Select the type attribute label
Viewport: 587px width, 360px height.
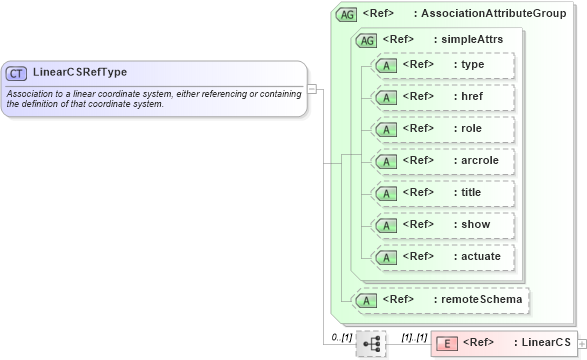point(472,64)
